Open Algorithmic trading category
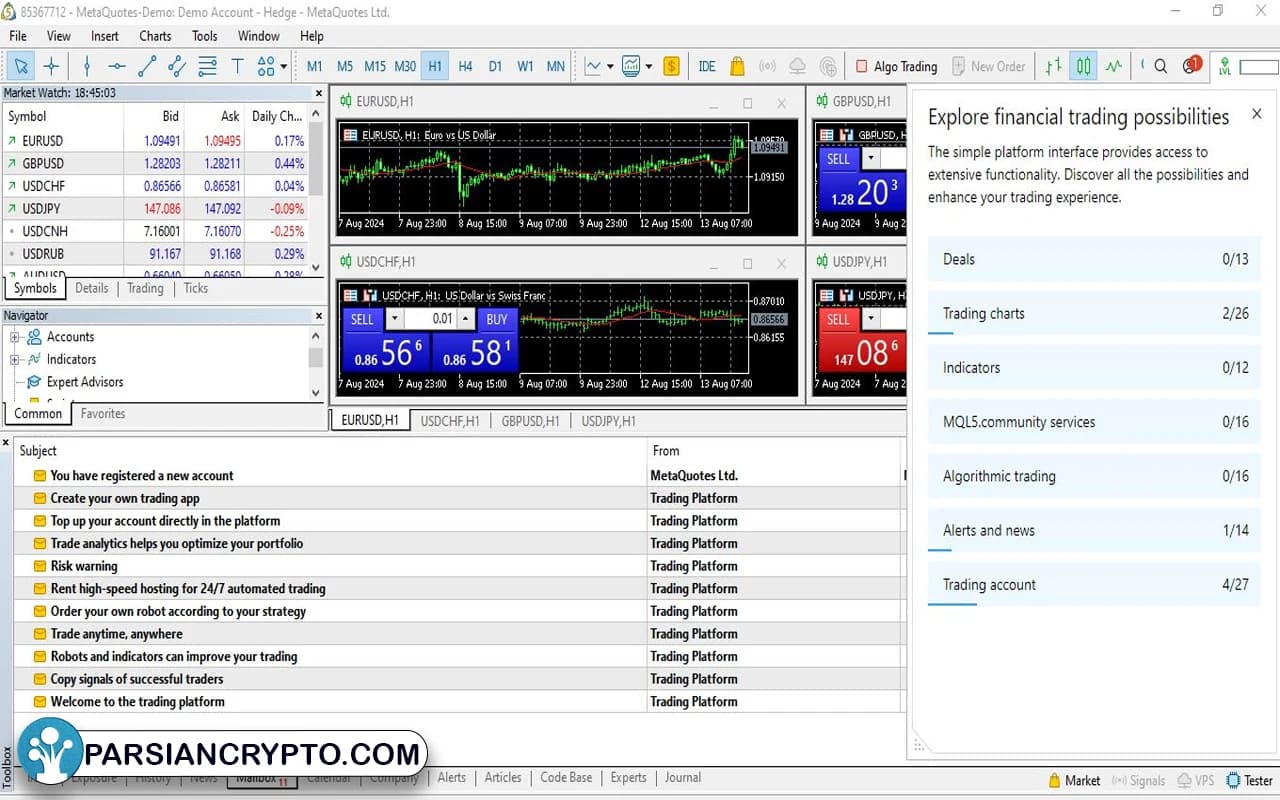Screen dimensions: 1280x800 click(x=1095, y=476)
